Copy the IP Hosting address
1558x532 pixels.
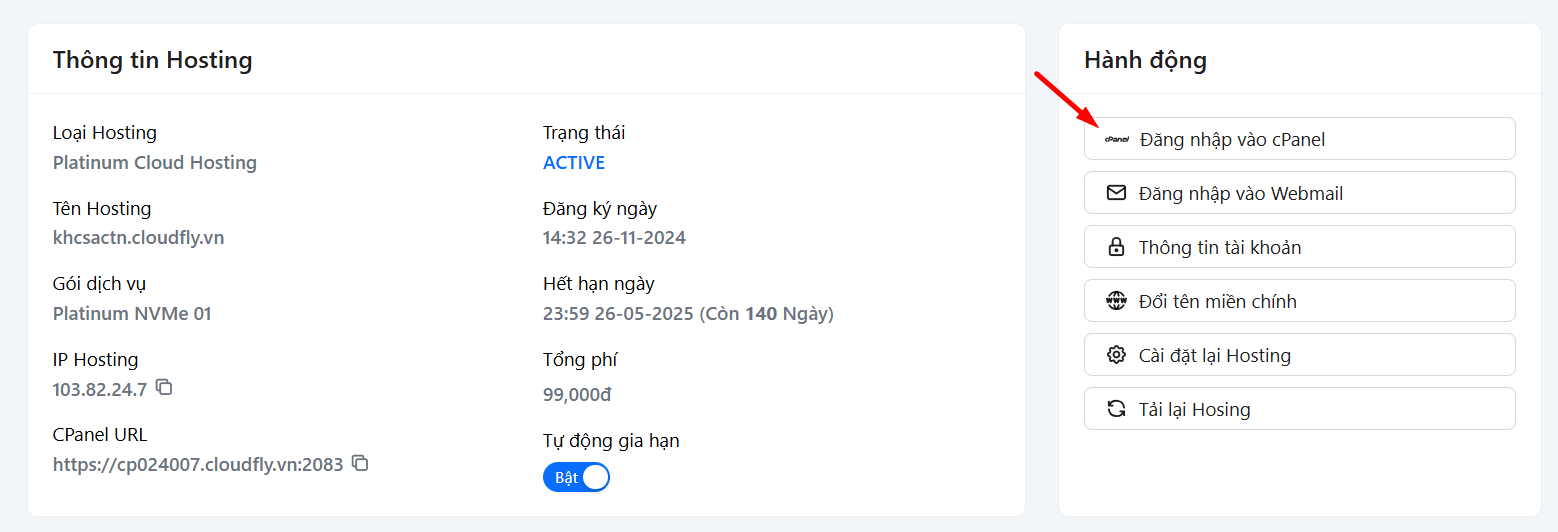point(164,387)
